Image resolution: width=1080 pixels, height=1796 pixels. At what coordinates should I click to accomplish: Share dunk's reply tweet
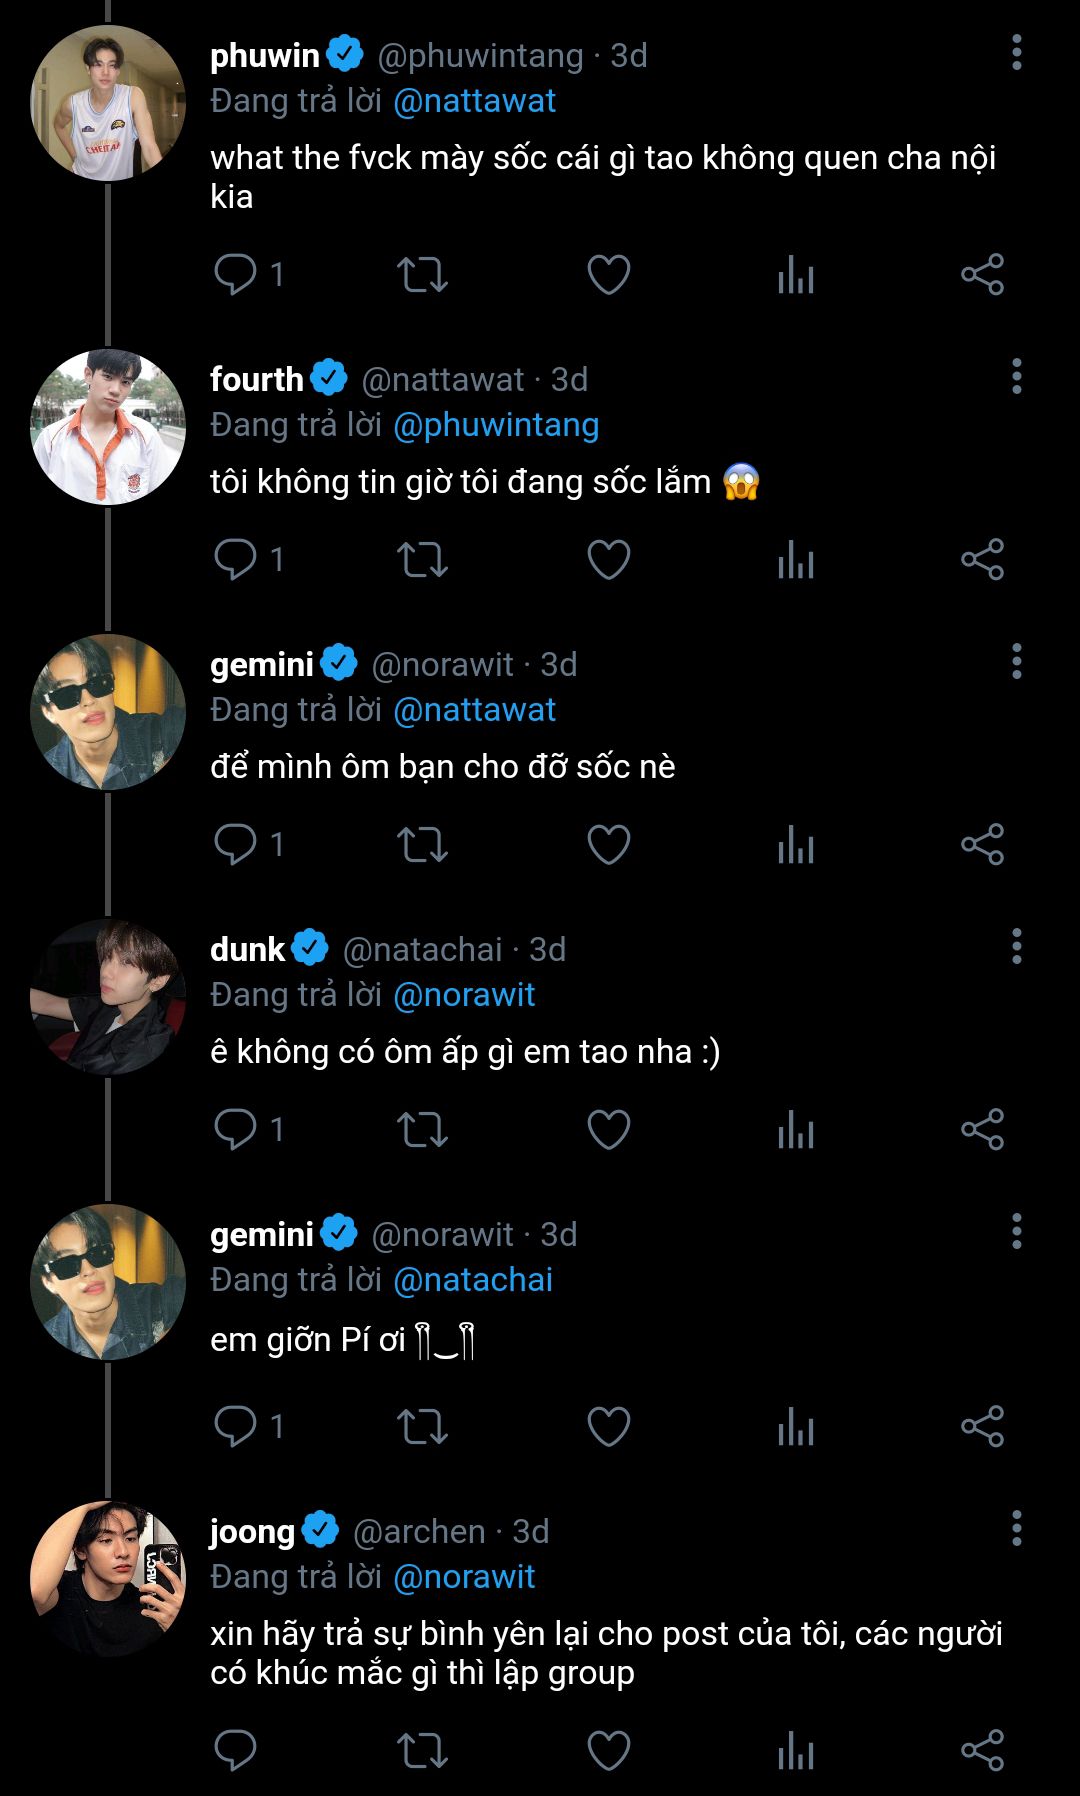(982, 1130)
